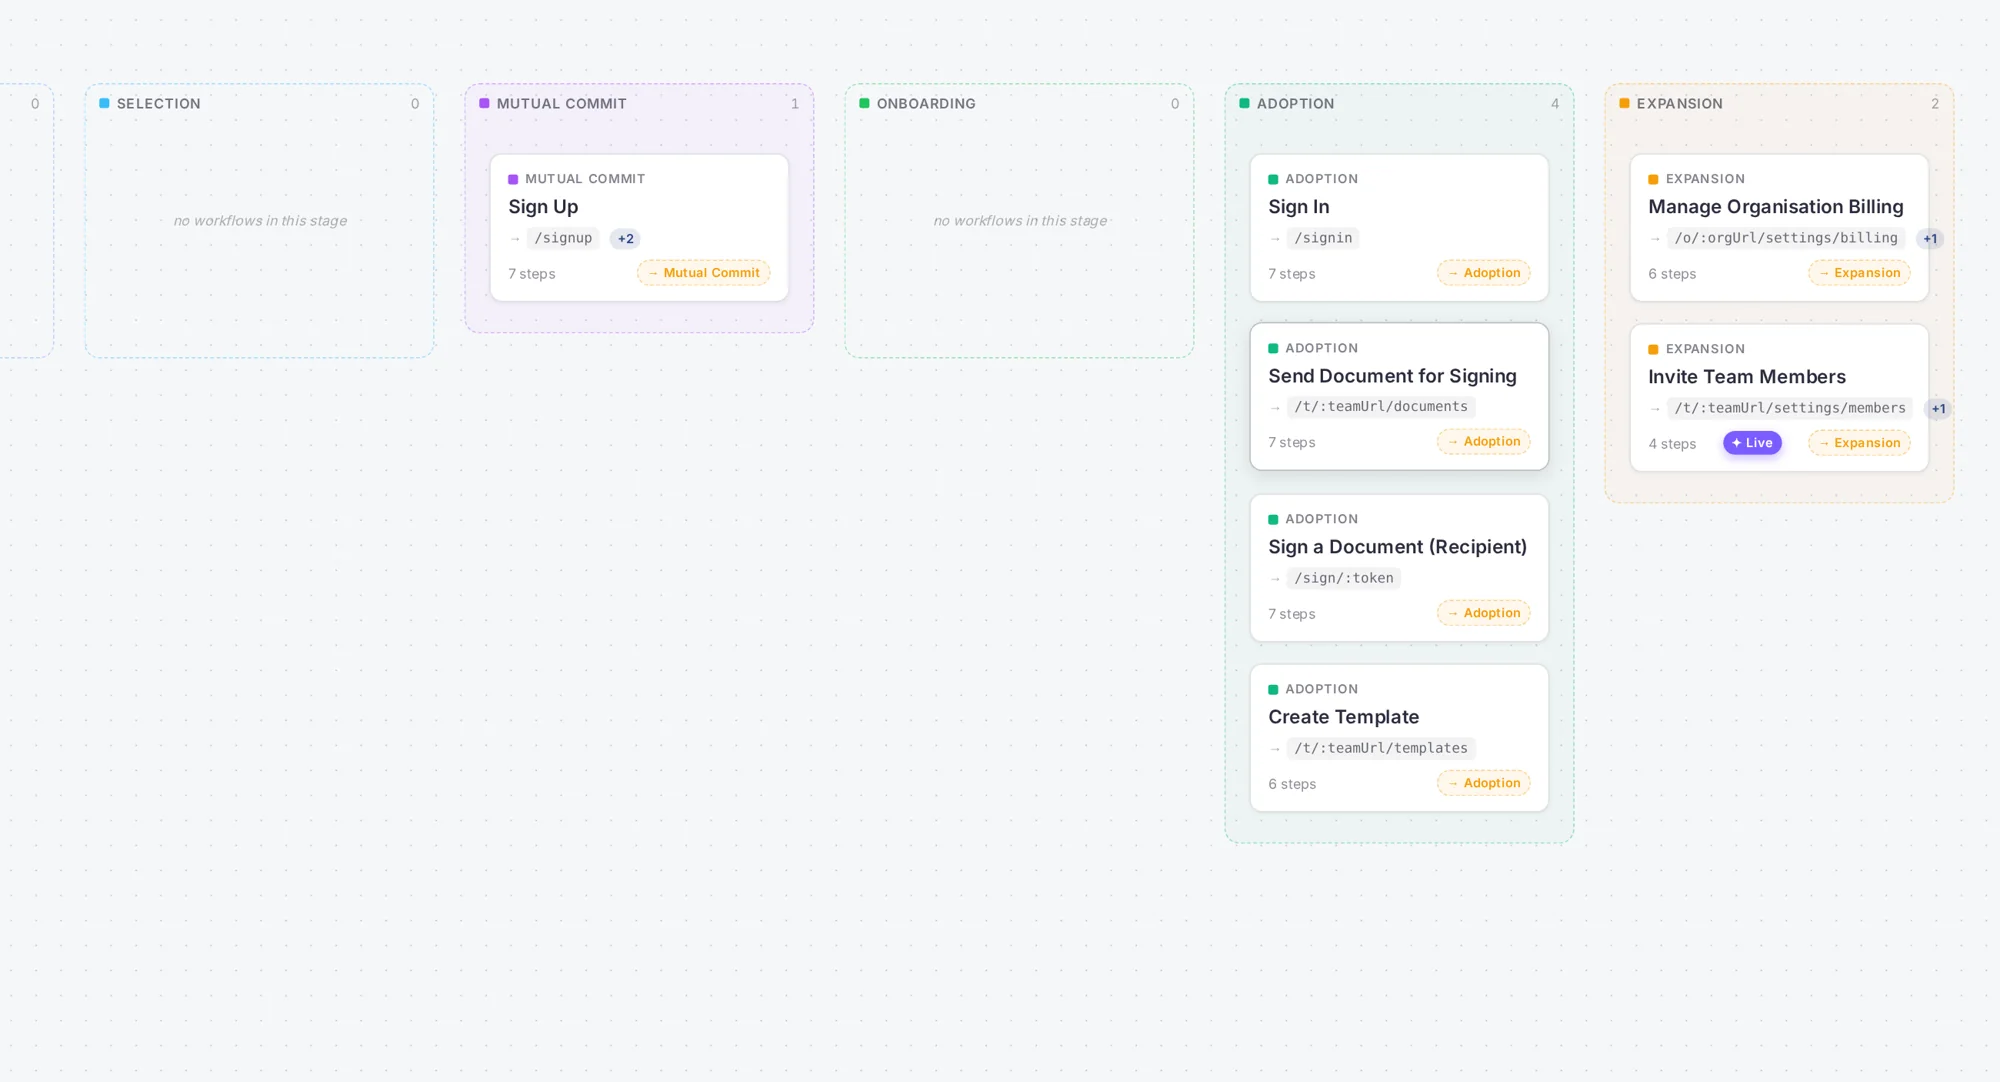This screenshot has width=2000, height=1082.
Task: Click workflow count 2 in Expansion column header
Action: point(1935,104)
